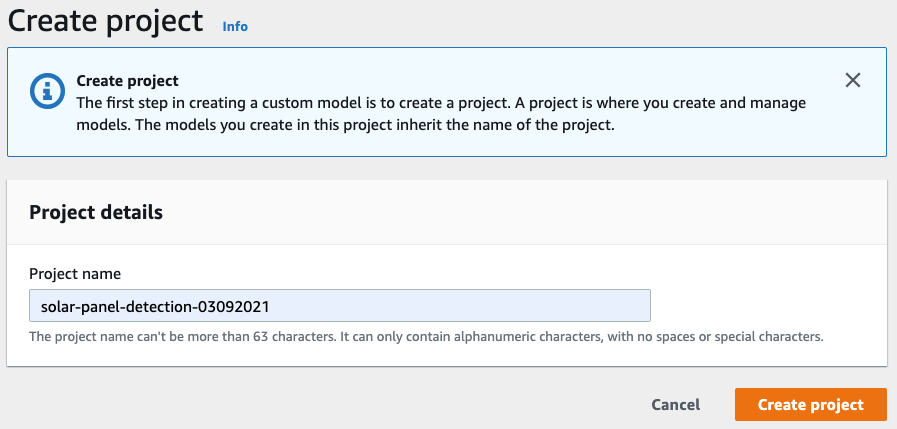This screenshot has width=897, height=429.
Task: Click the Create project page heading
Action: pyautogui.click(x=105, y=20)
